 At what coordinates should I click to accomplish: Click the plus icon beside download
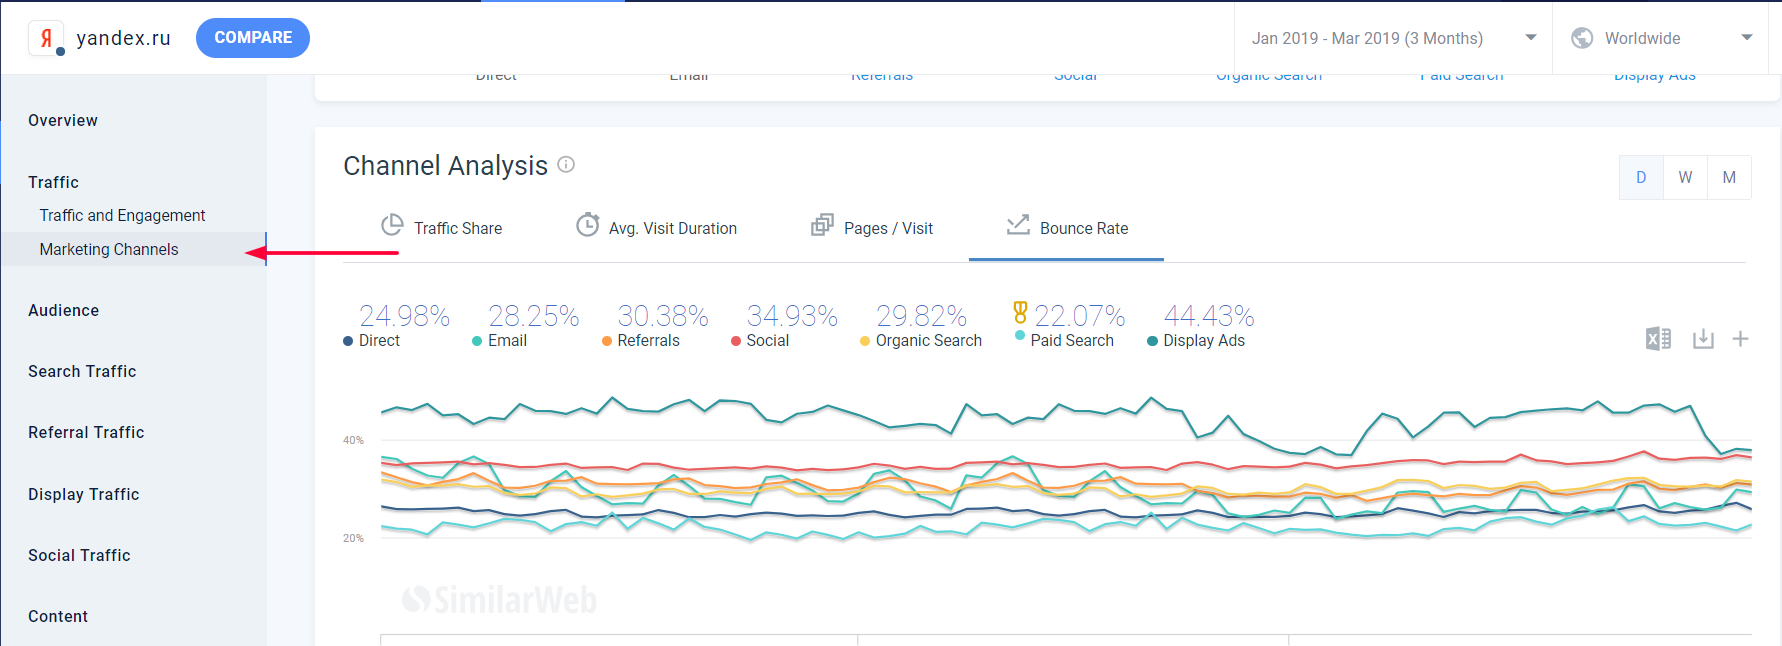click(x=1740, y=339)
